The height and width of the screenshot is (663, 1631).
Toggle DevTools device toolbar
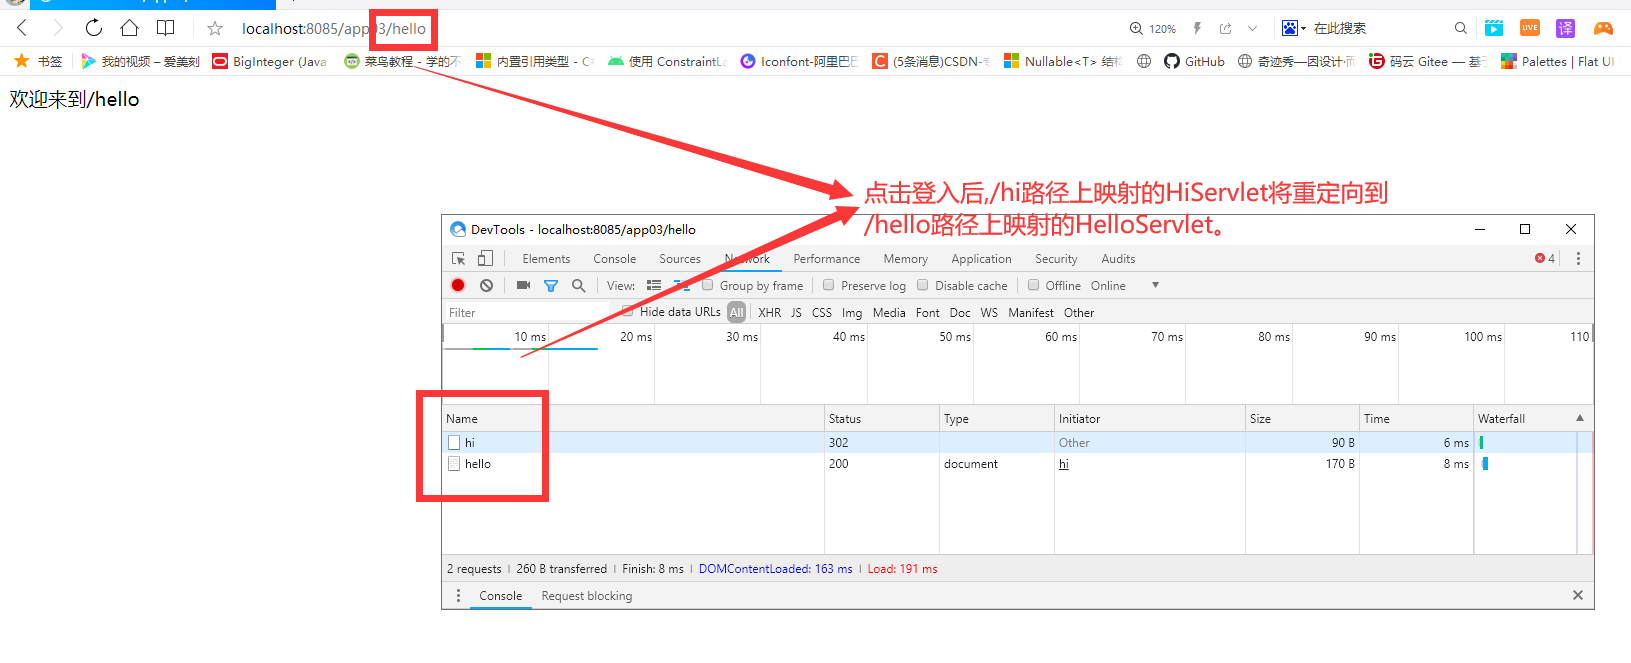point(485,258)
